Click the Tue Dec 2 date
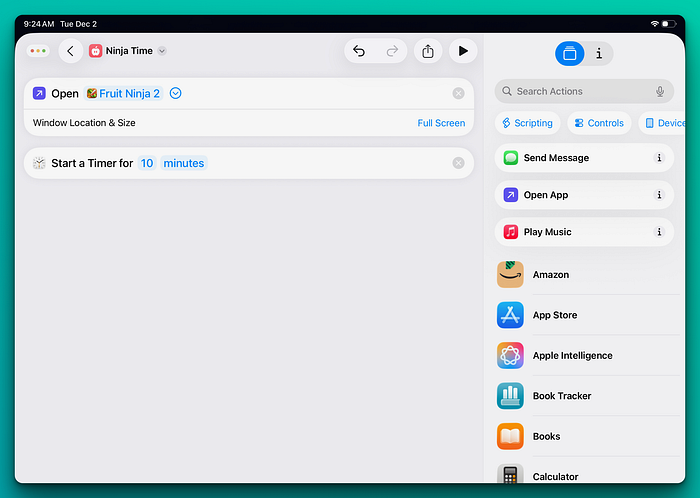Screen dimensions: 700x498 click(x=79, y=24)
